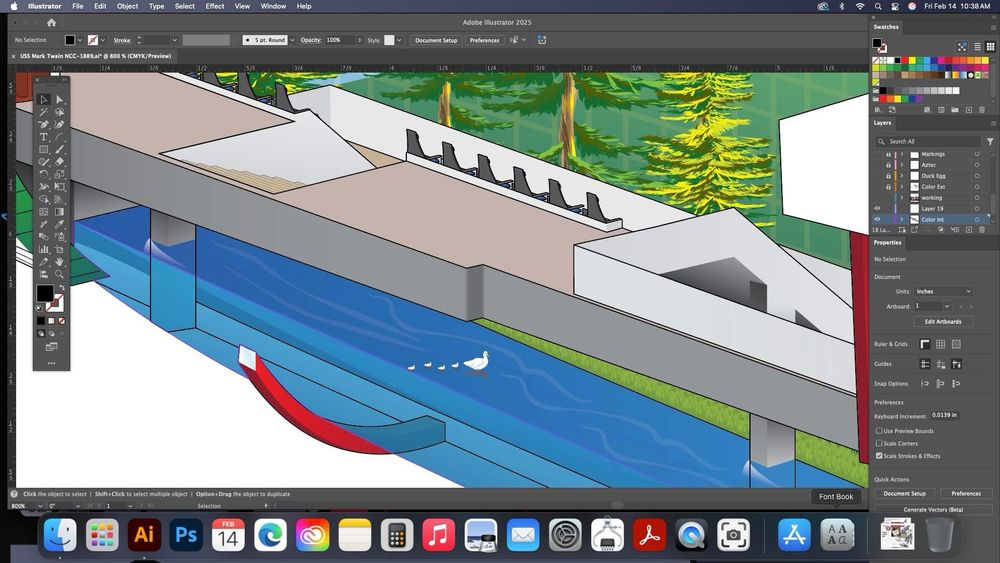Hide Layer 19 with its eye icon

pyautogui.click(x=878, y=209)
